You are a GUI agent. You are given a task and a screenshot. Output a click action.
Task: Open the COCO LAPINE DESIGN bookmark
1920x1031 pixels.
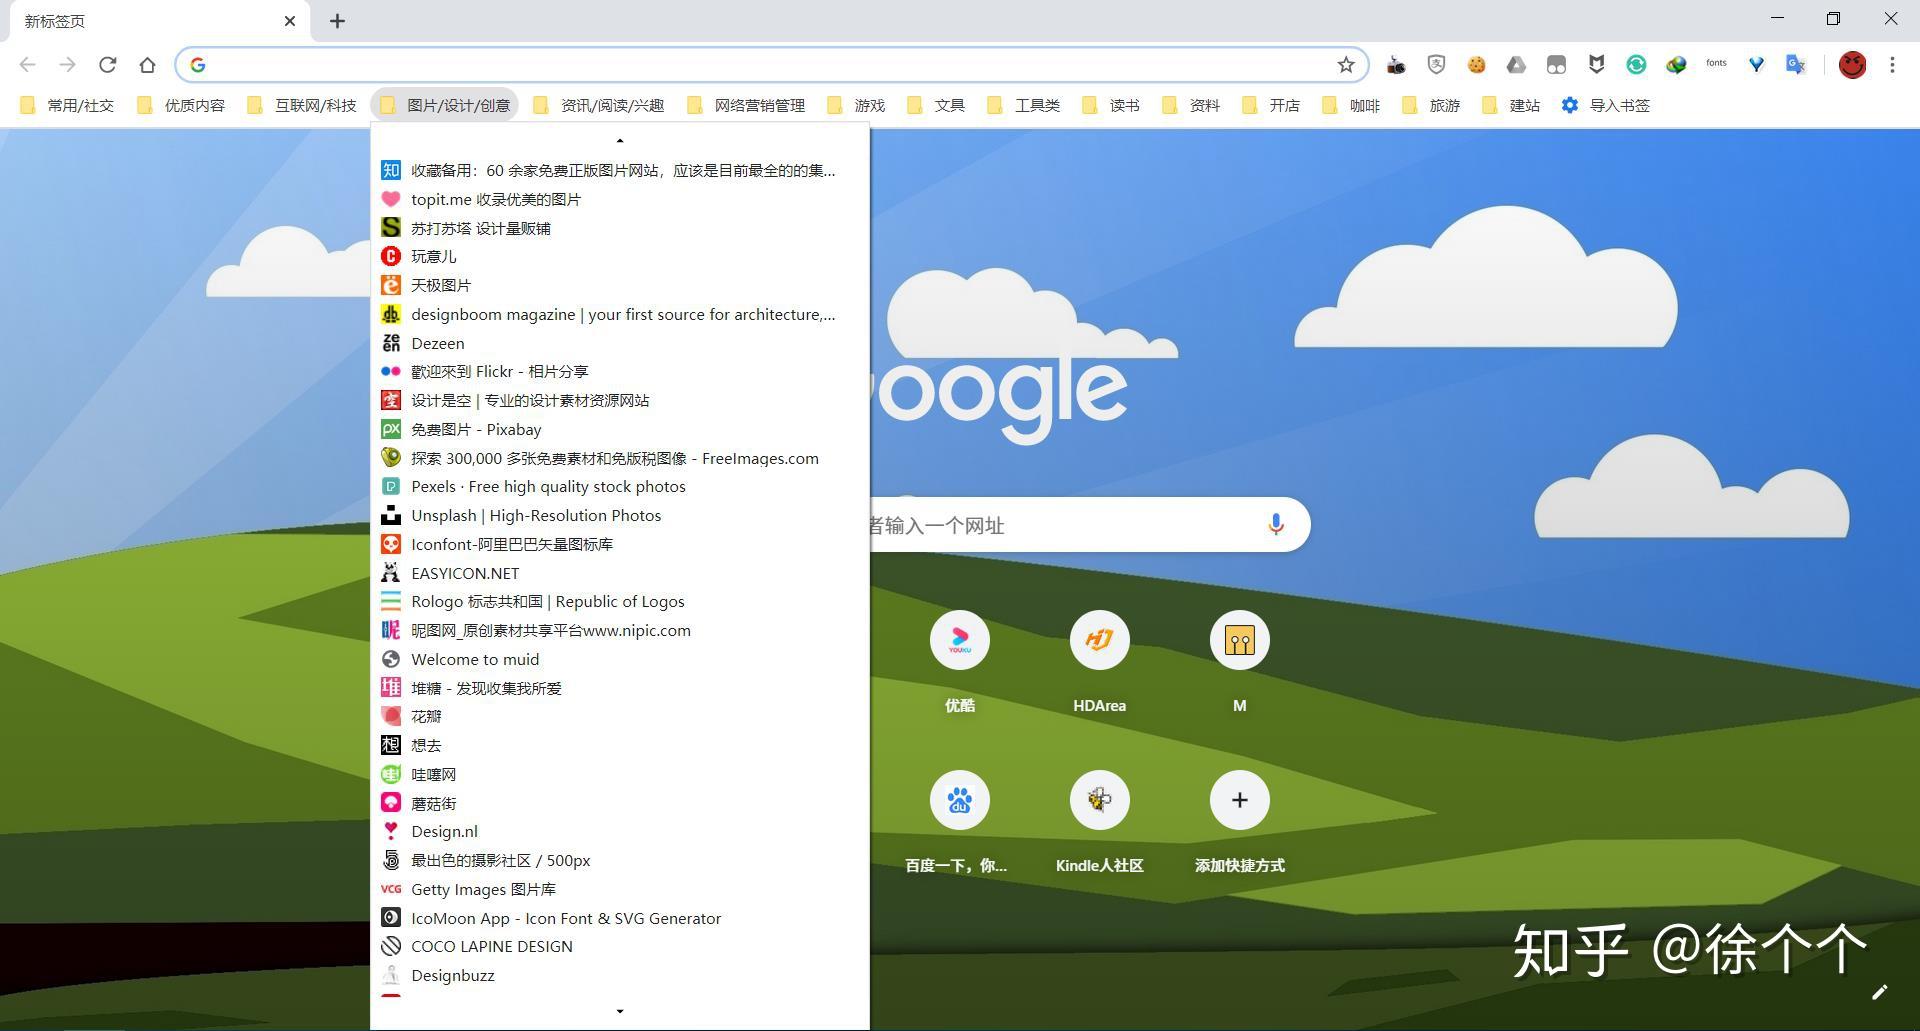pos(620,946)
